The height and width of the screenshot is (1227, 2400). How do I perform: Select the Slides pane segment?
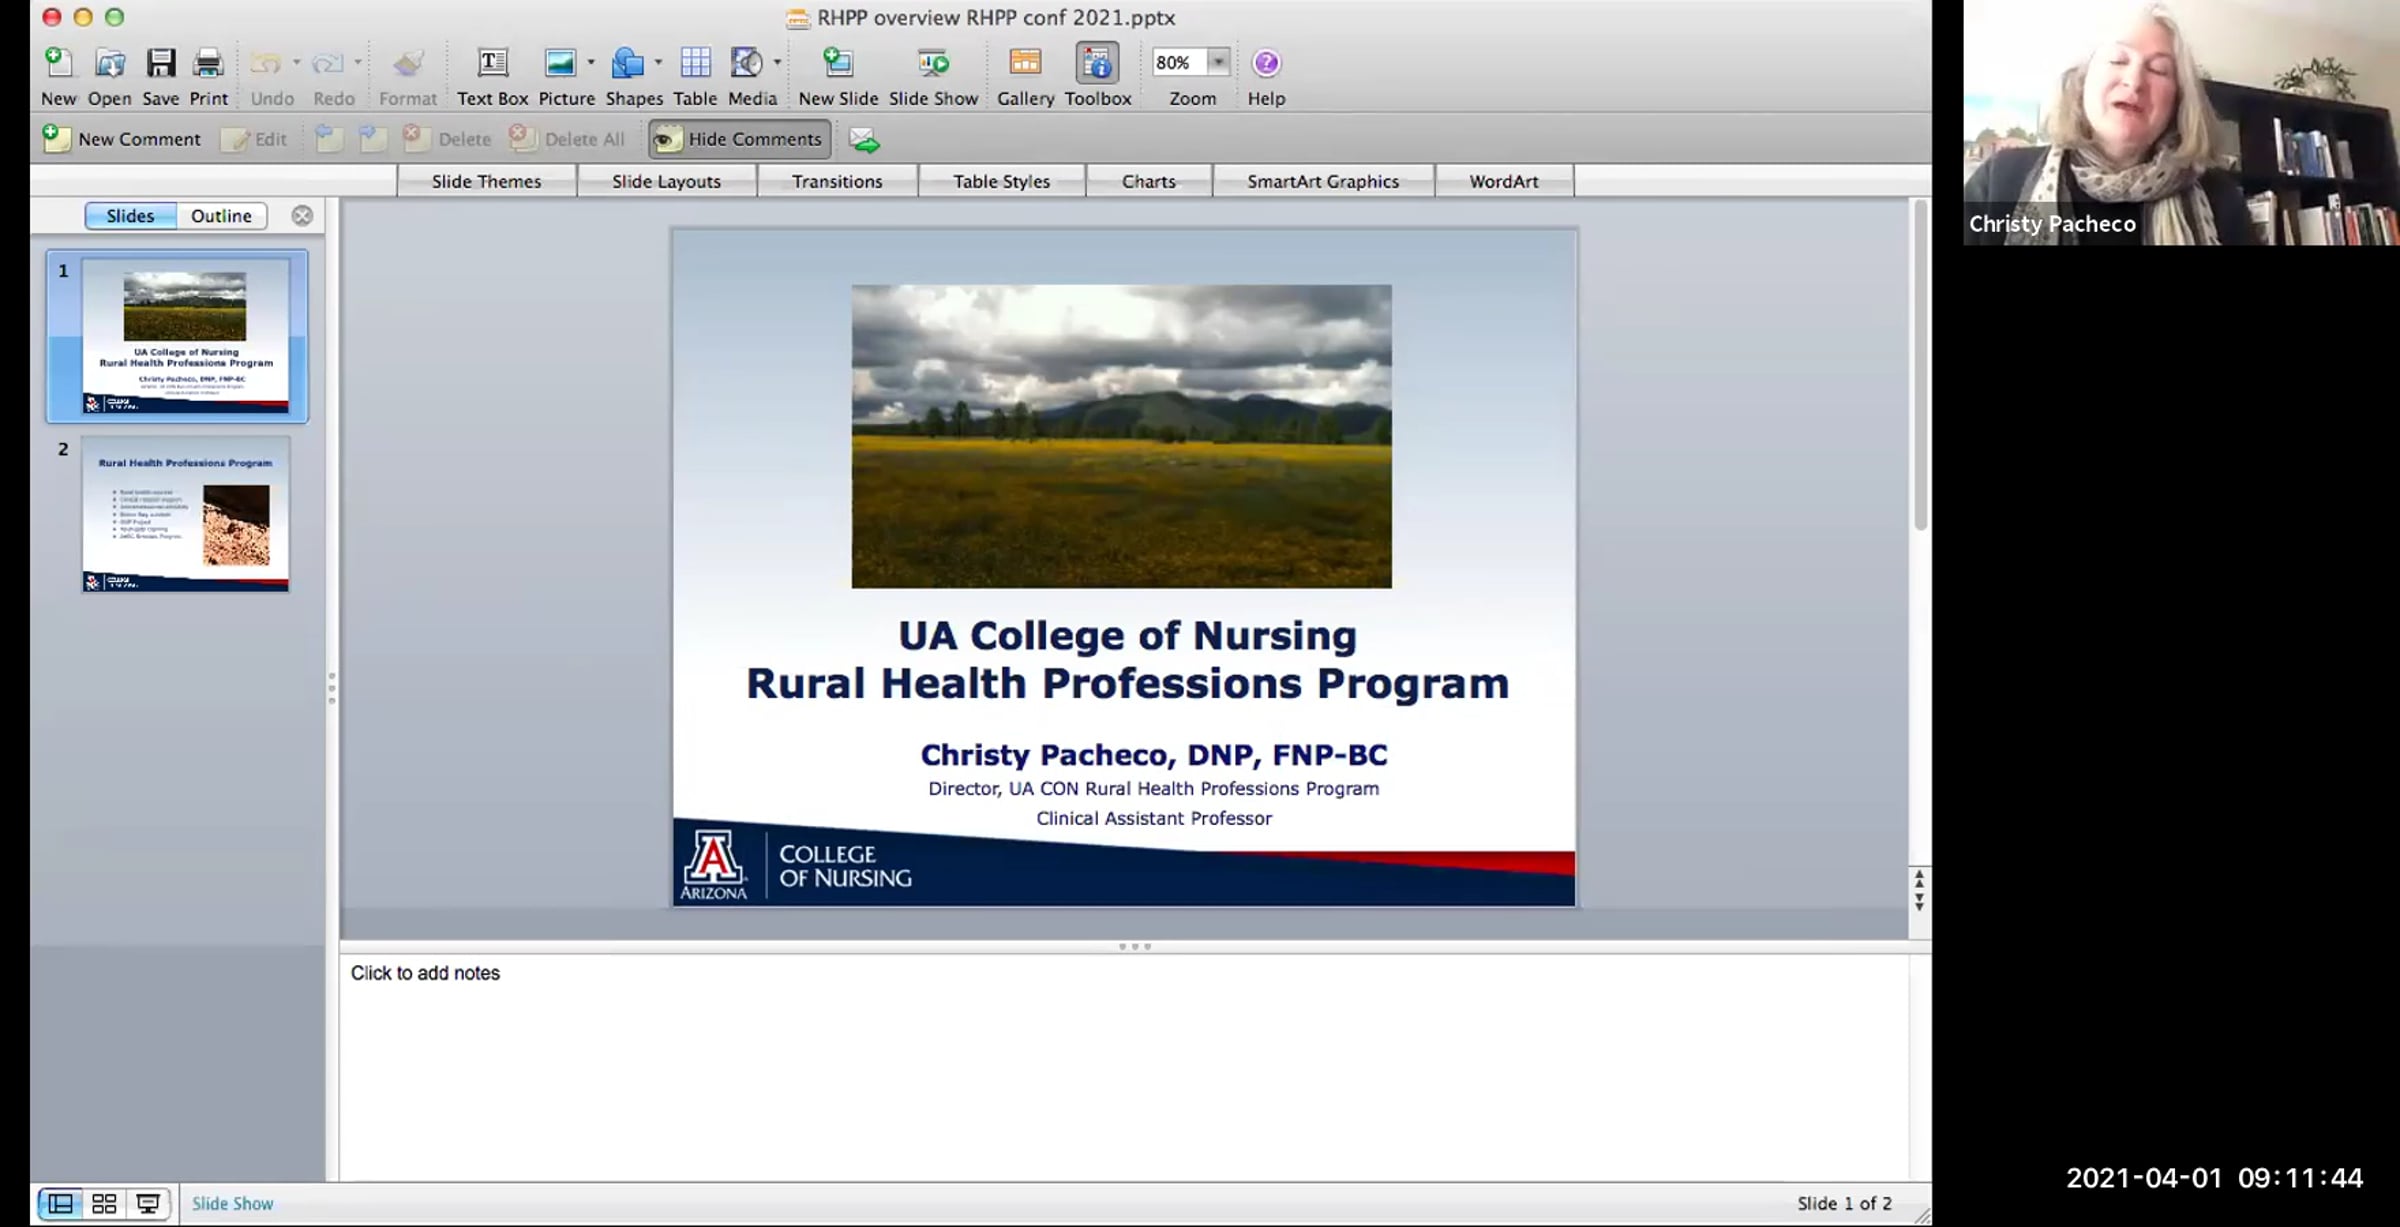130,216
